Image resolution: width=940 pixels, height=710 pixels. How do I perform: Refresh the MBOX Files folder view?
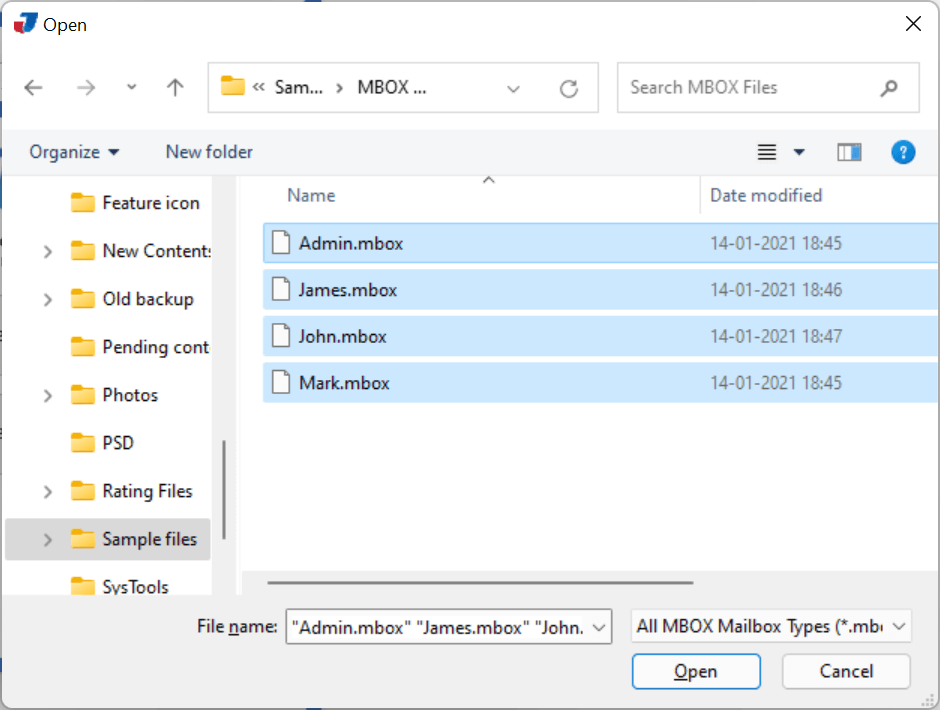tap(569, 88)
